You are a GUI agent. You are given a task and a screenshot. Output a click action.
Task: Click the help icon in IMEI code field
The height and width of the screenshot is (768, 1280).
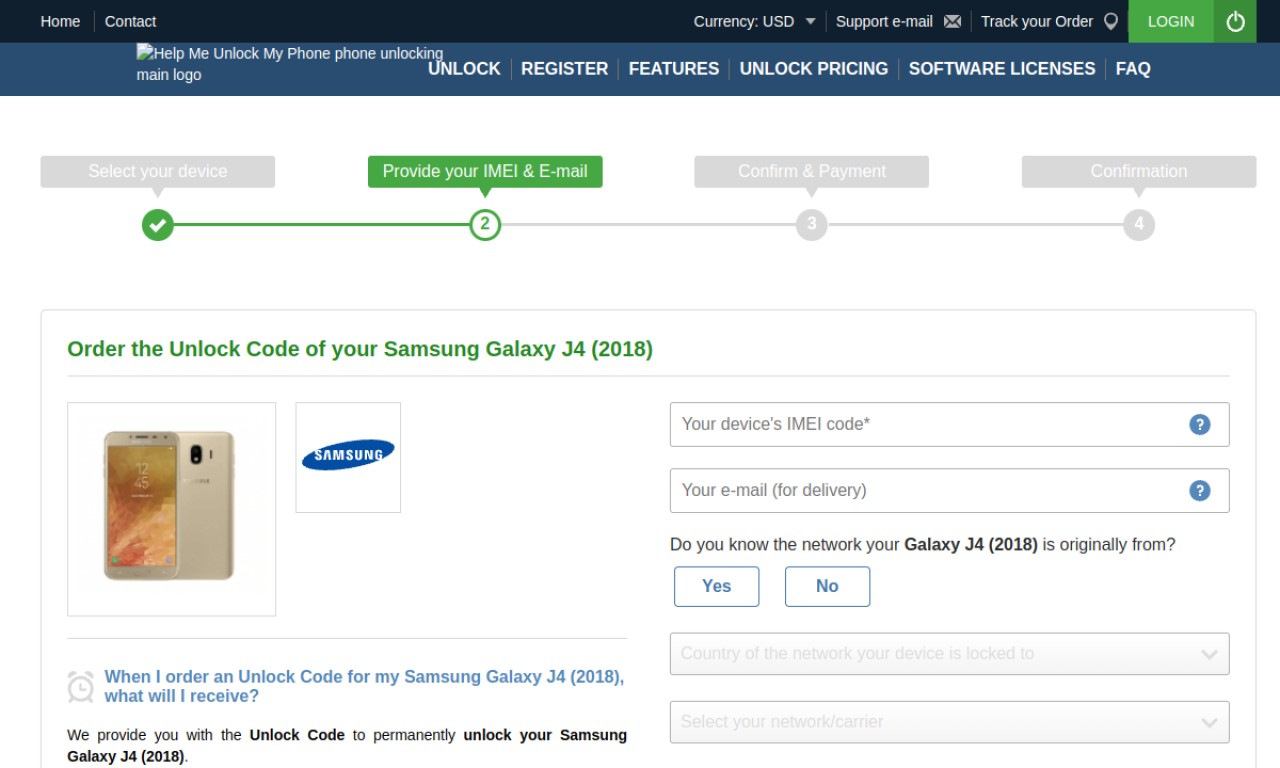coord(1200,424)
